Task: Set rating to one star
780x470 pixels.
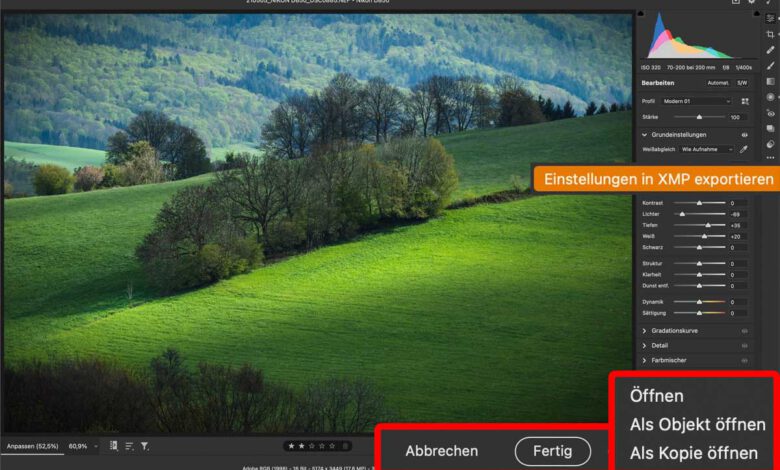Action: (292, 446)
